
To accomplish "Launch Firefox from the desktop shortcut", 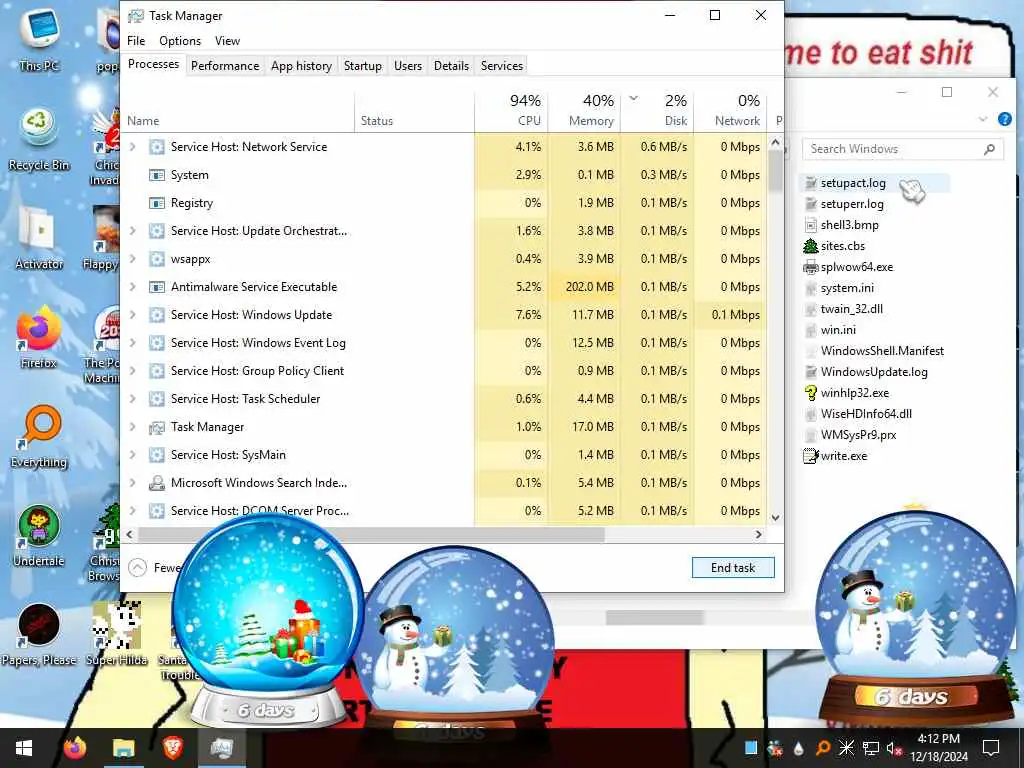I will tap(38, 338).
